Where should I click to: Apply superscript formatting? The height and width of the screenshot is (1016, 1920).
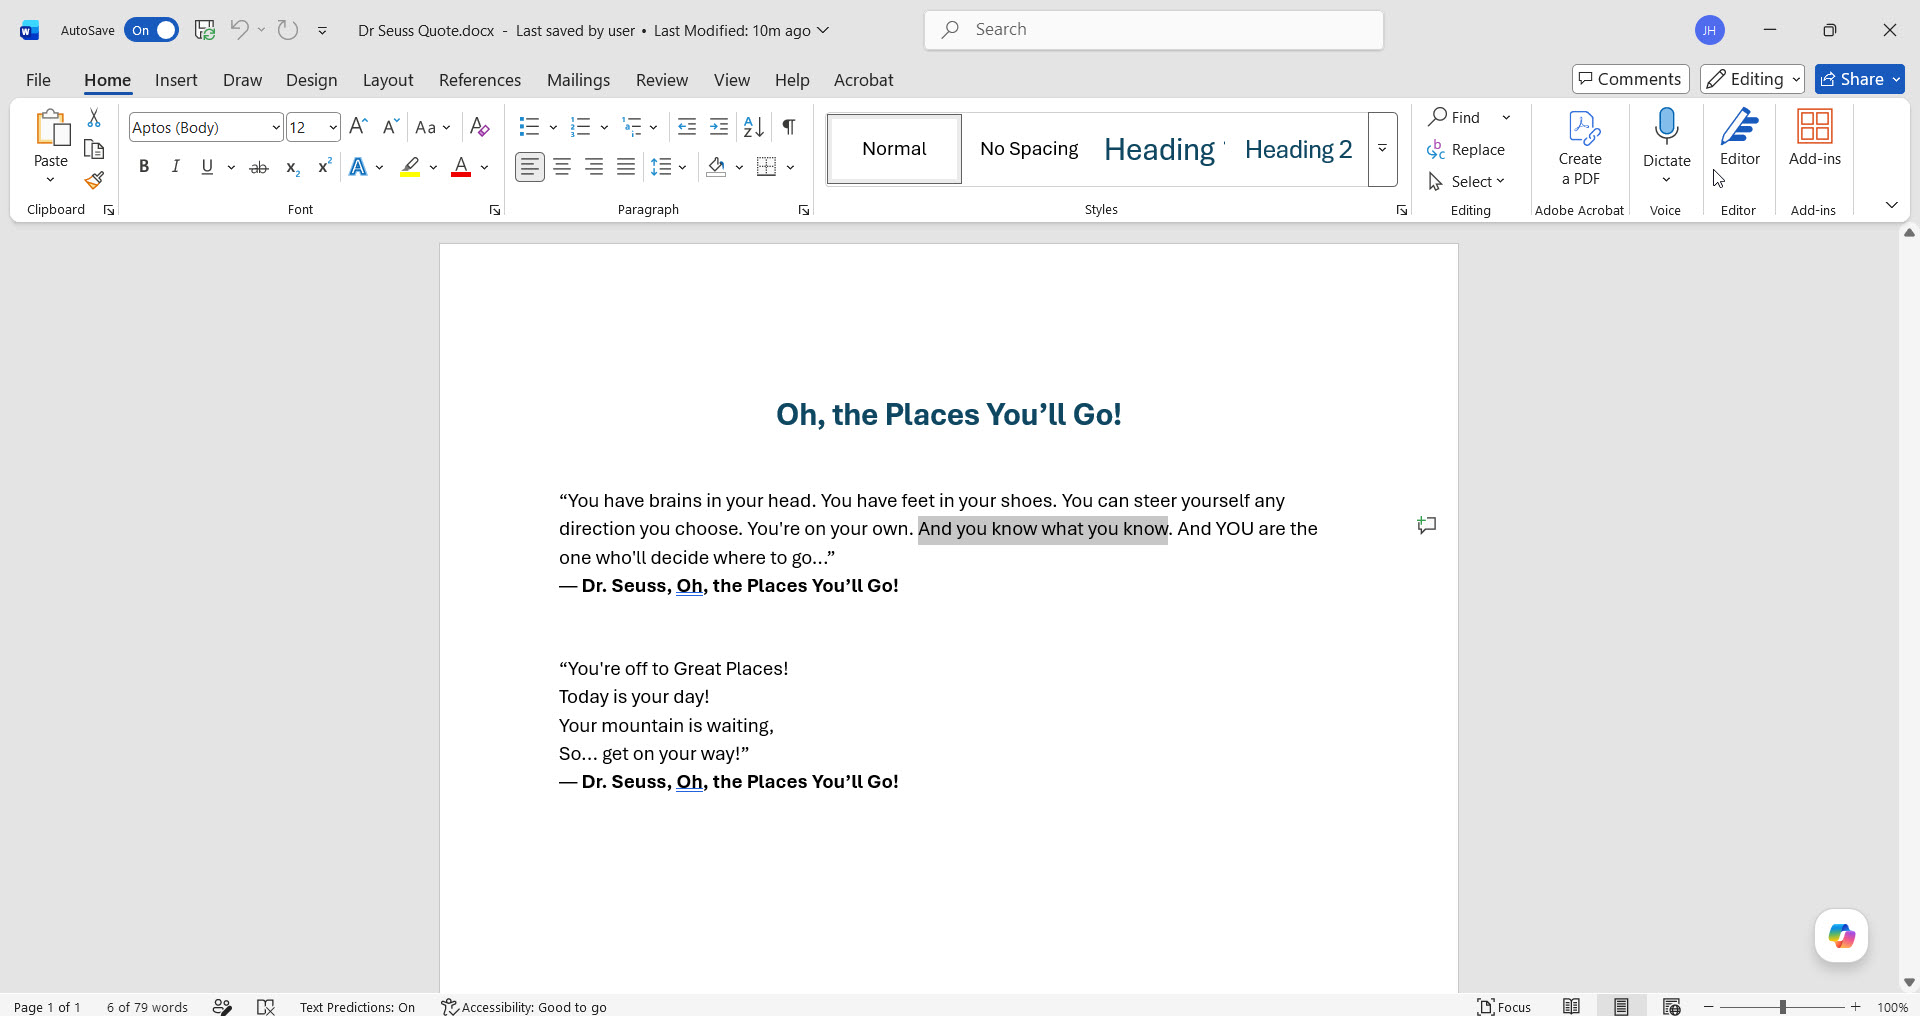tap(324, 167)
